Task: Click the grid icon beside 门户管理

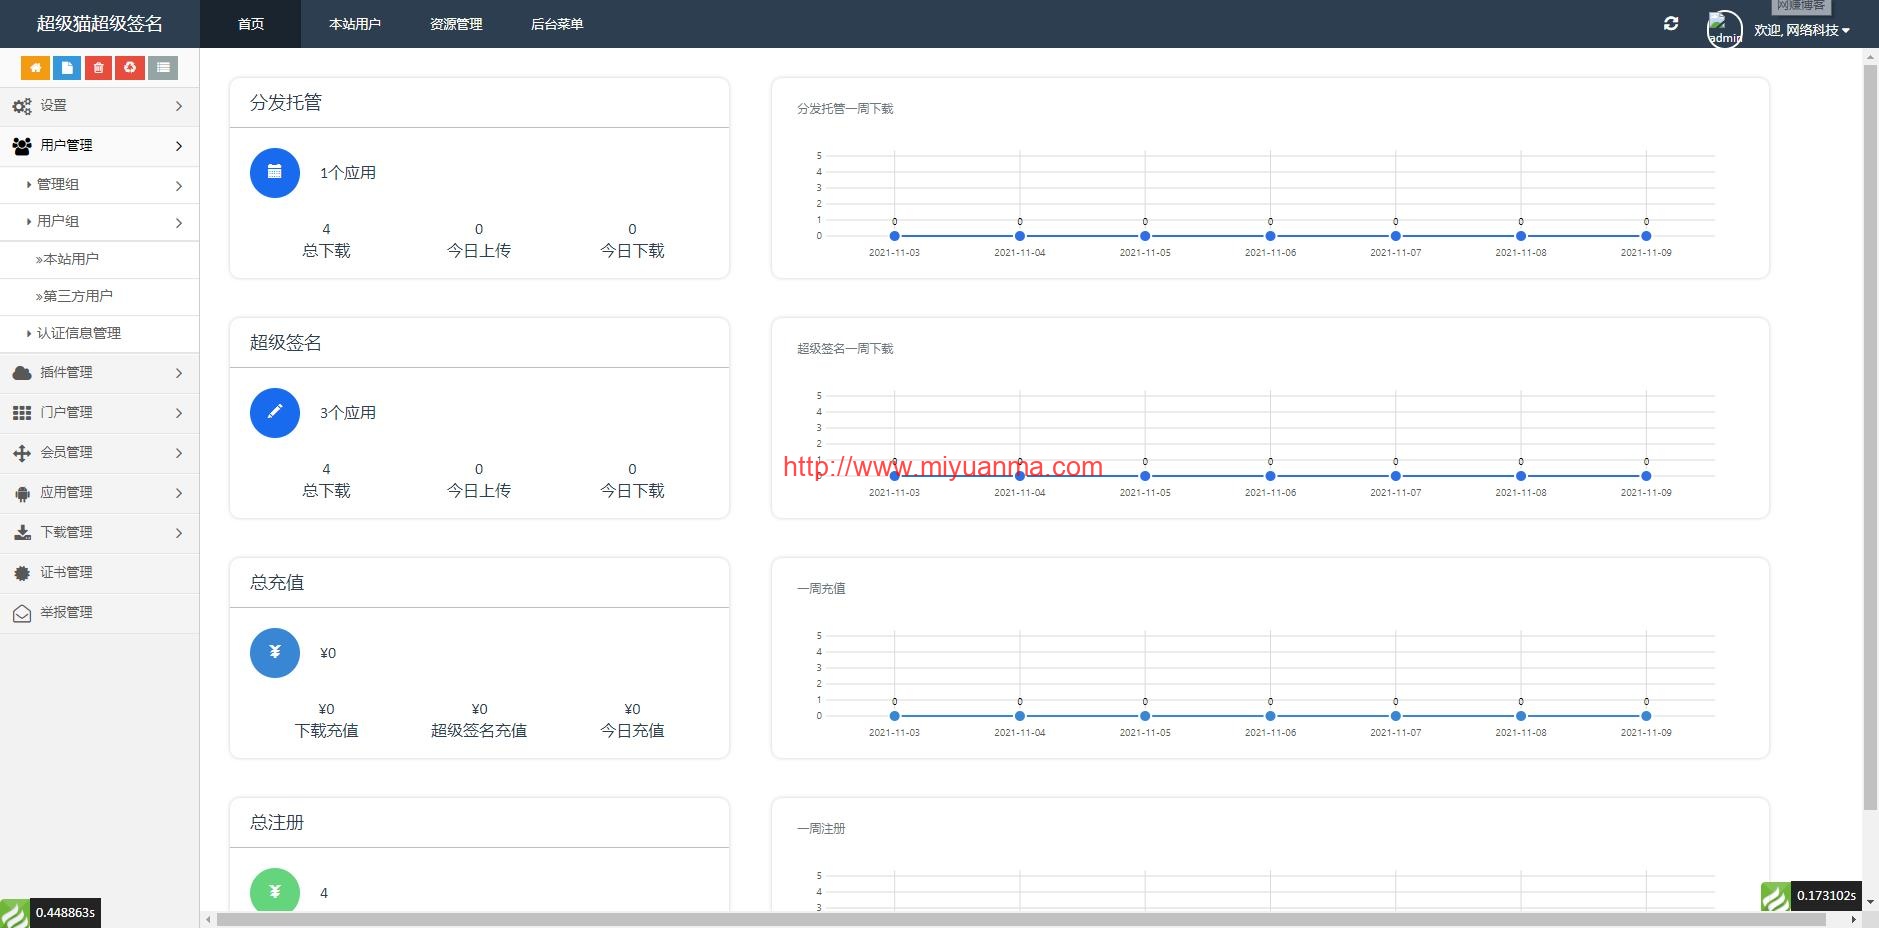Action: click(x=22, y=413)
